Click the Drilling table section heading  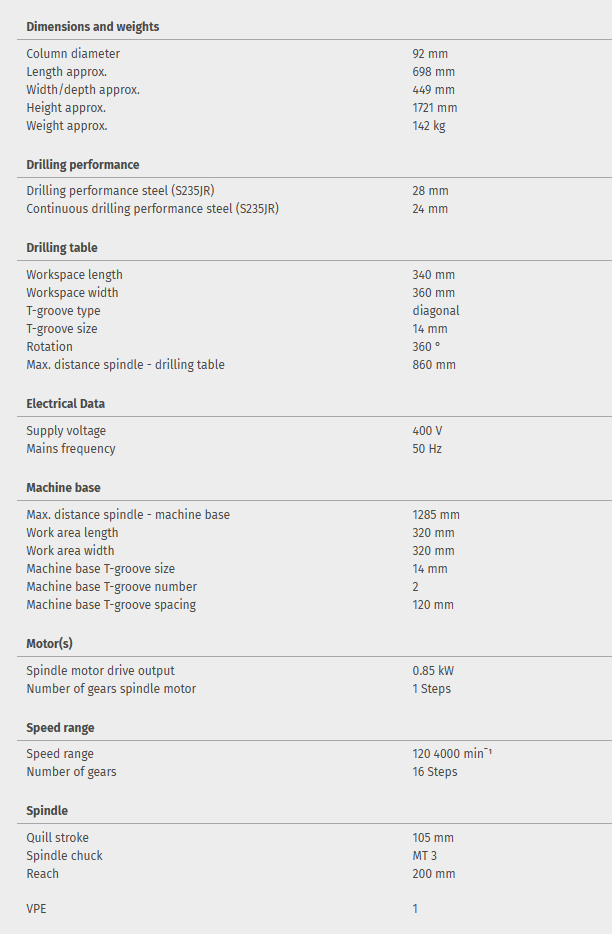point(61,248)
